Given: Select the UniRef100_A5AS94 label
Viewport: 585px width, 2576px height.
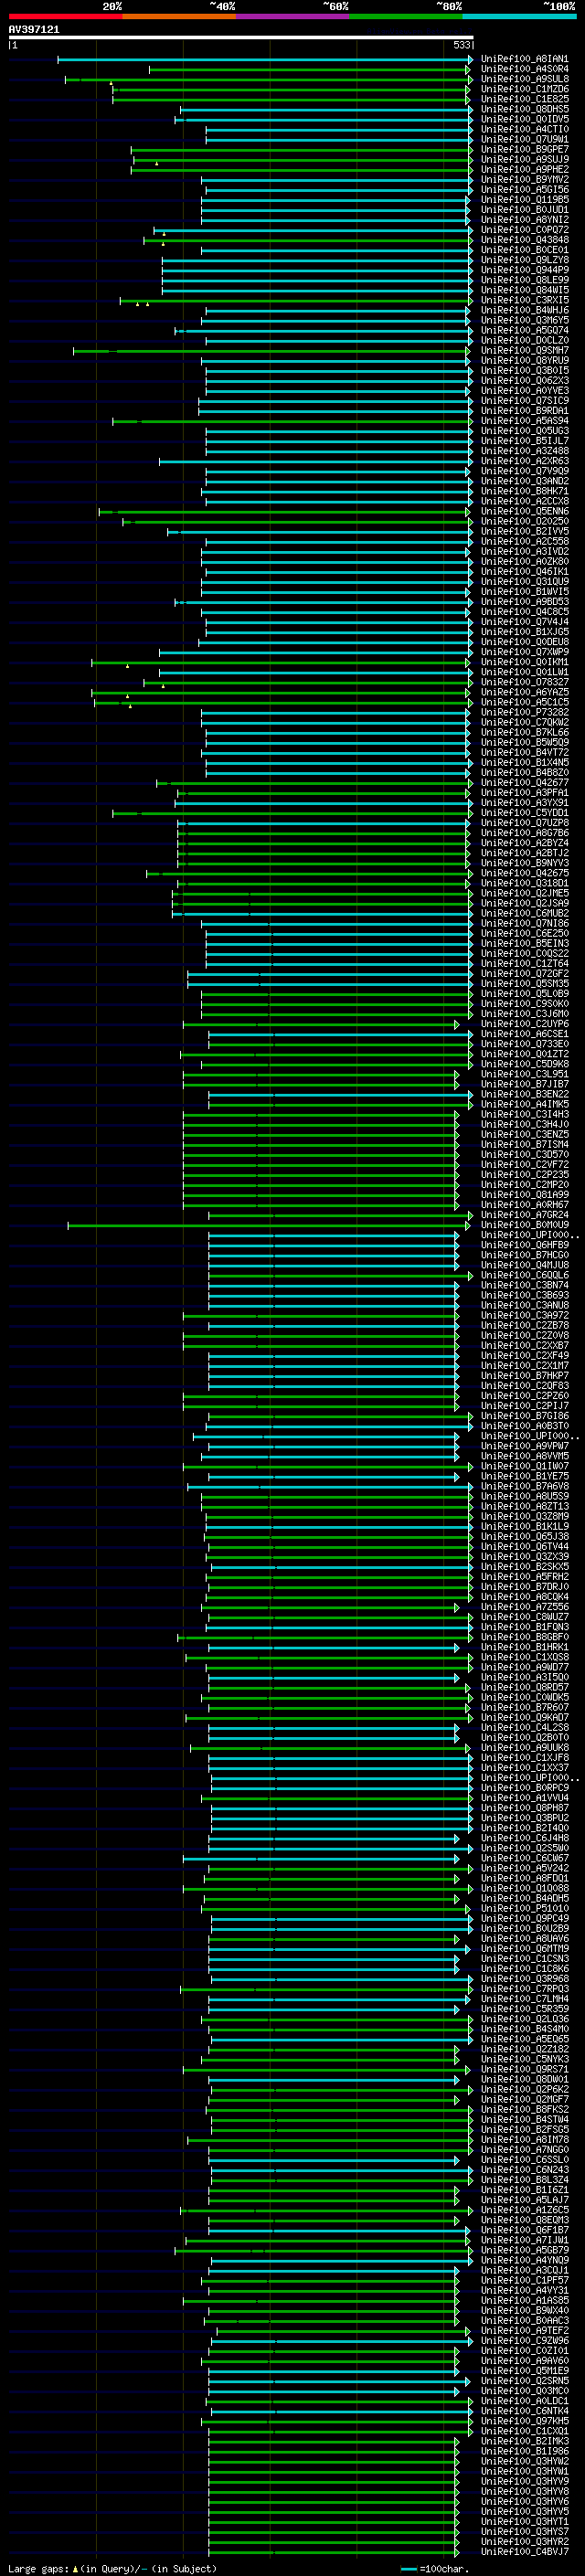Looking at the screenshot, I should pyautogui.click(x=524, y=421).
